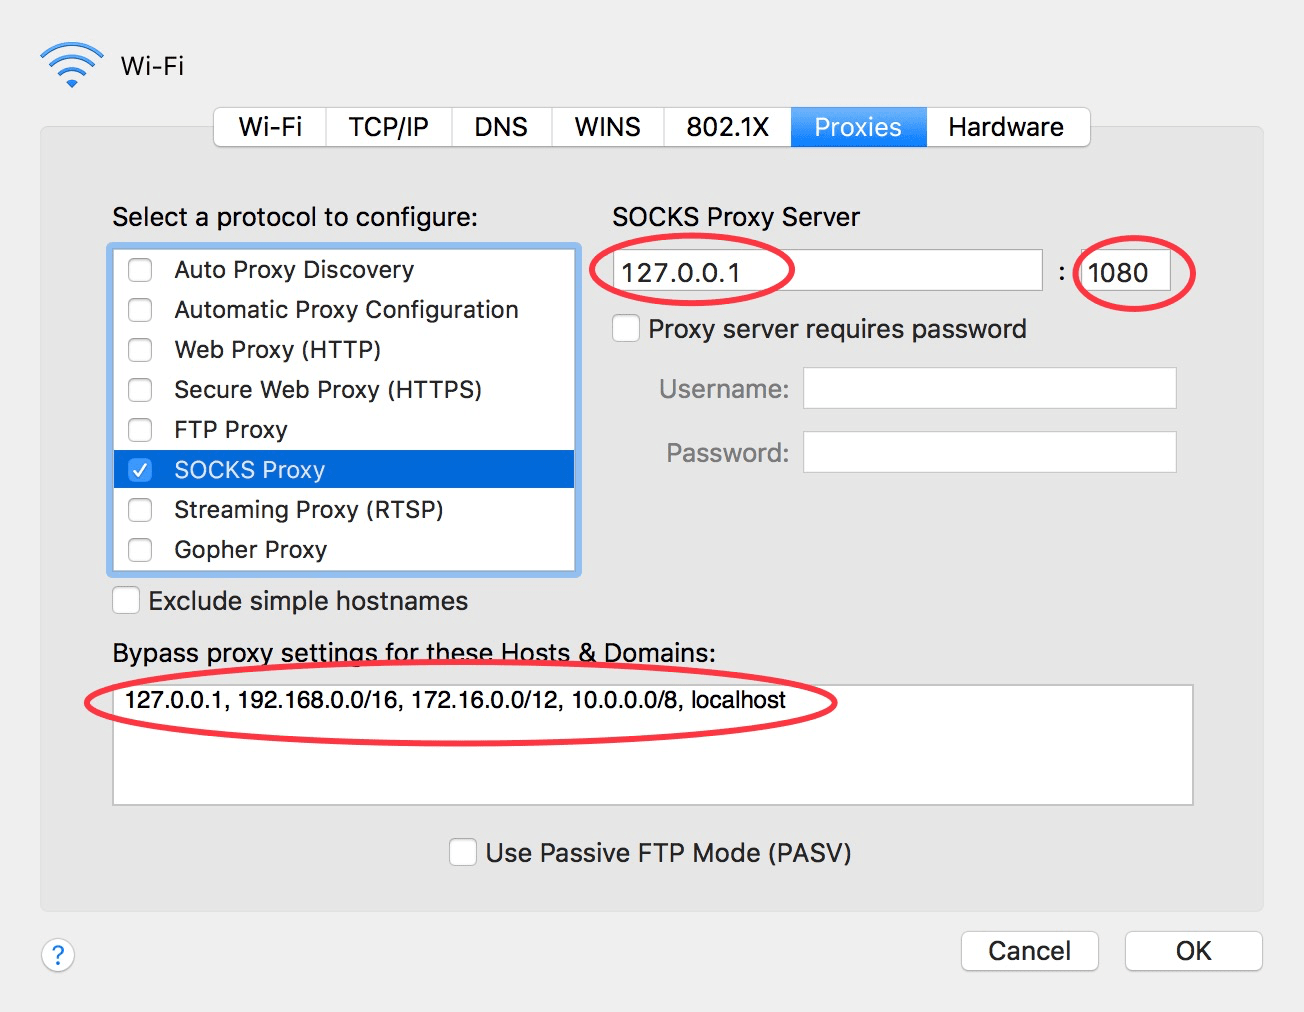Click the port field showing 1080
This screenshot has width=1304, height=1012.
[1126, 271]
